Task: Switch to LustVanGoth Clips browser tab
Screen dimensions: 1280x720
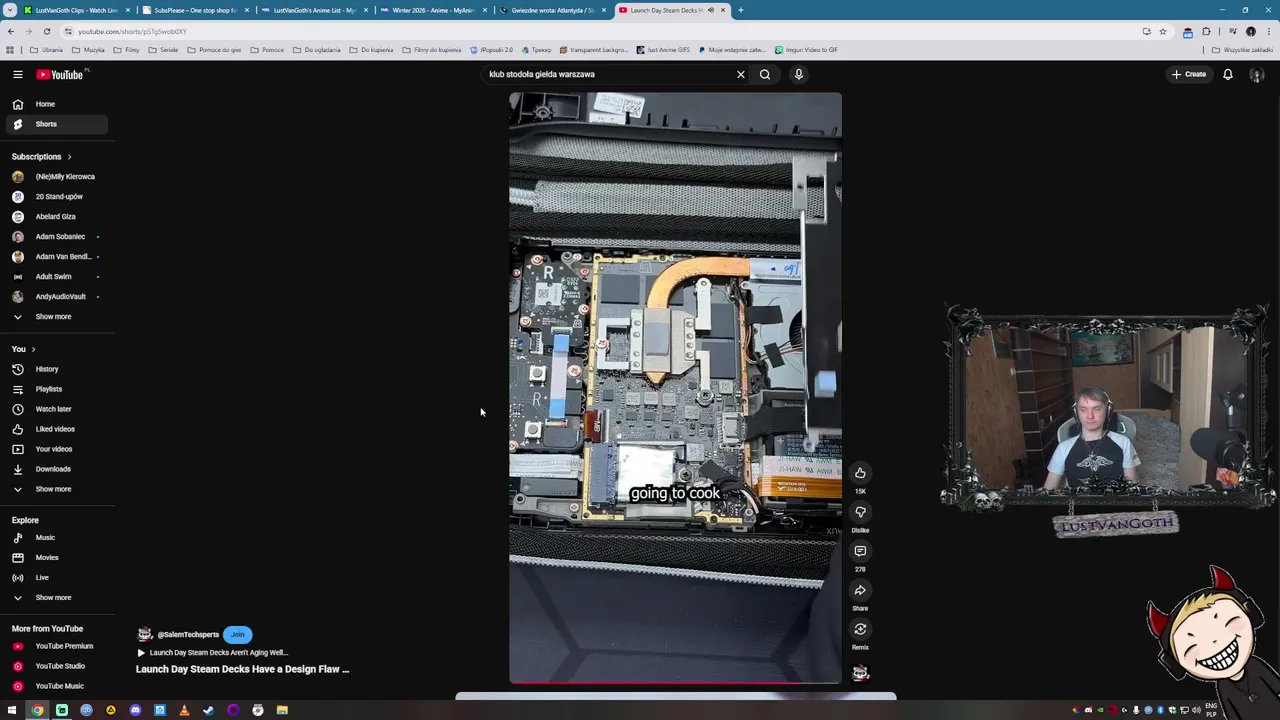Action: pyautogui.click(x=76, y=10)
